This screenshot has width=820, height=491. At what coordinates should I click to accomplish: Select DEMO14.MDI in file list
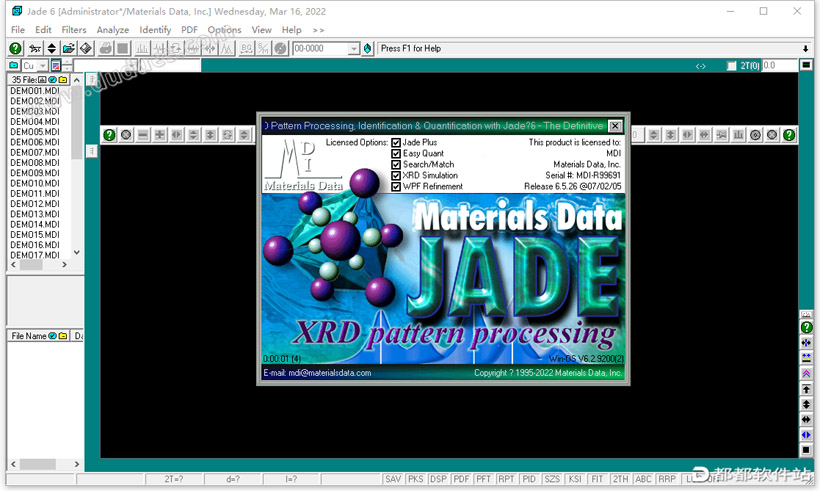(x=35, y=224)
